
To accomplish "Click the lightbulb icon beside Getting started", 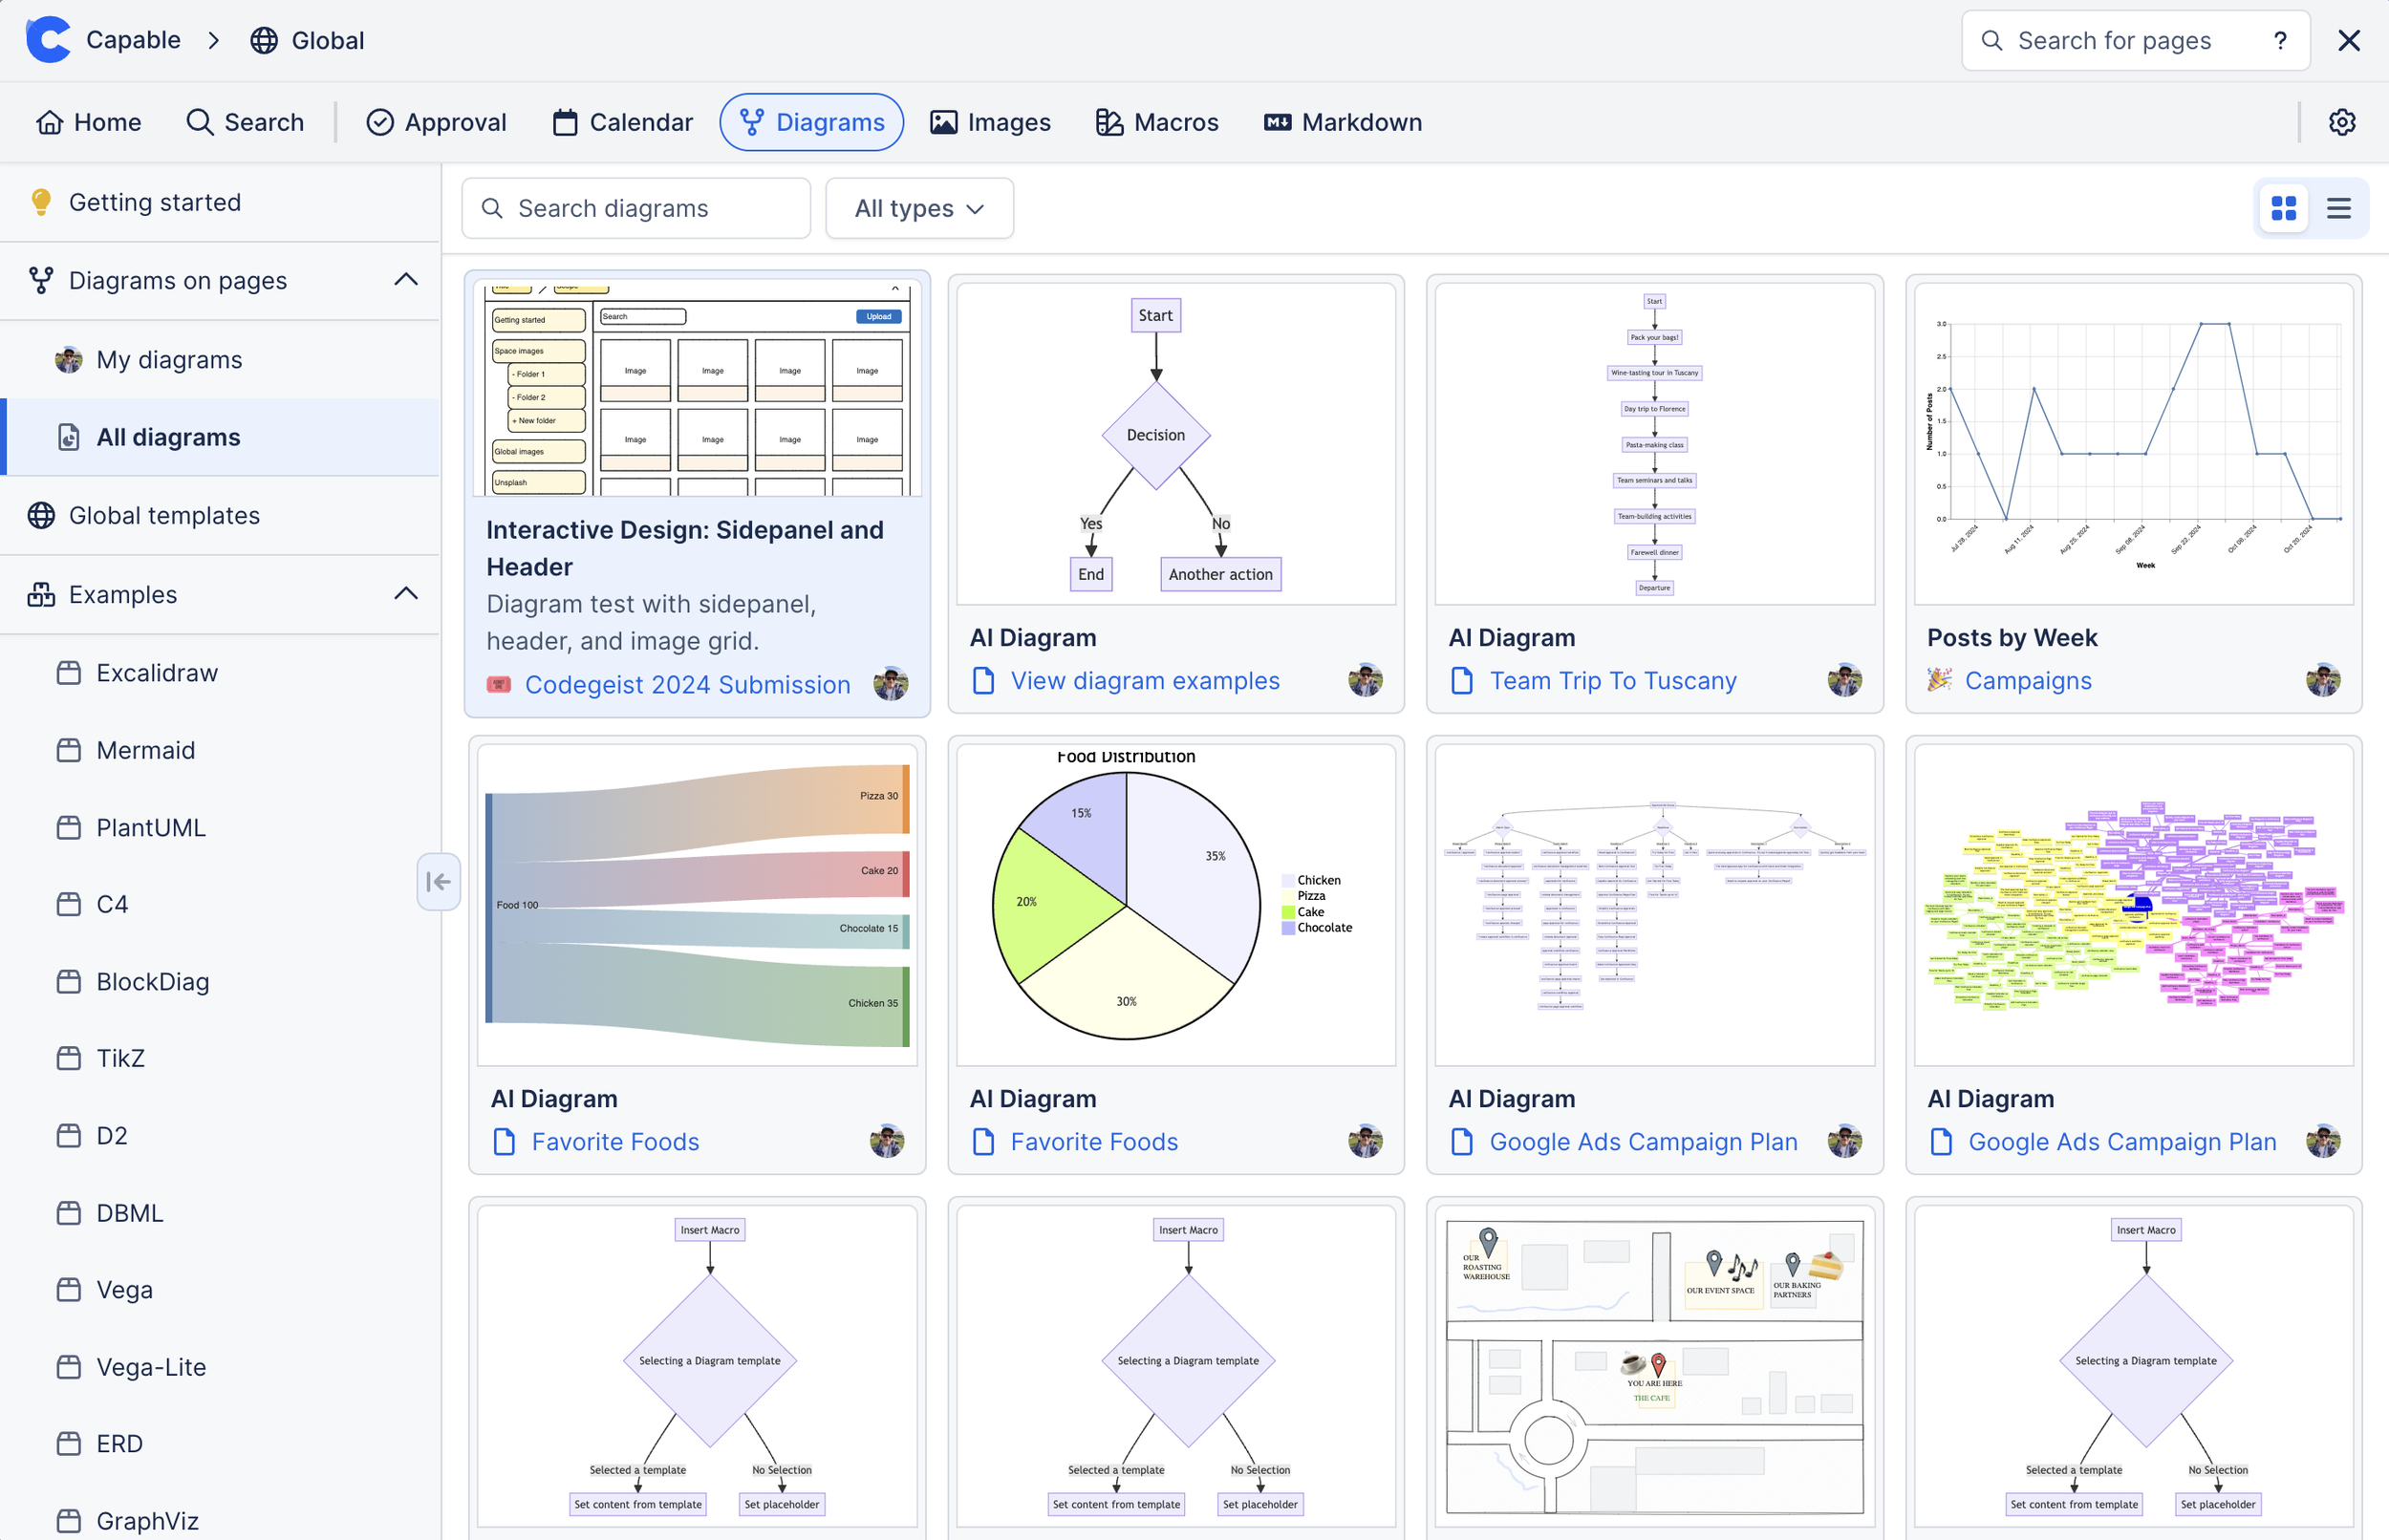I will tap(41, 202).
